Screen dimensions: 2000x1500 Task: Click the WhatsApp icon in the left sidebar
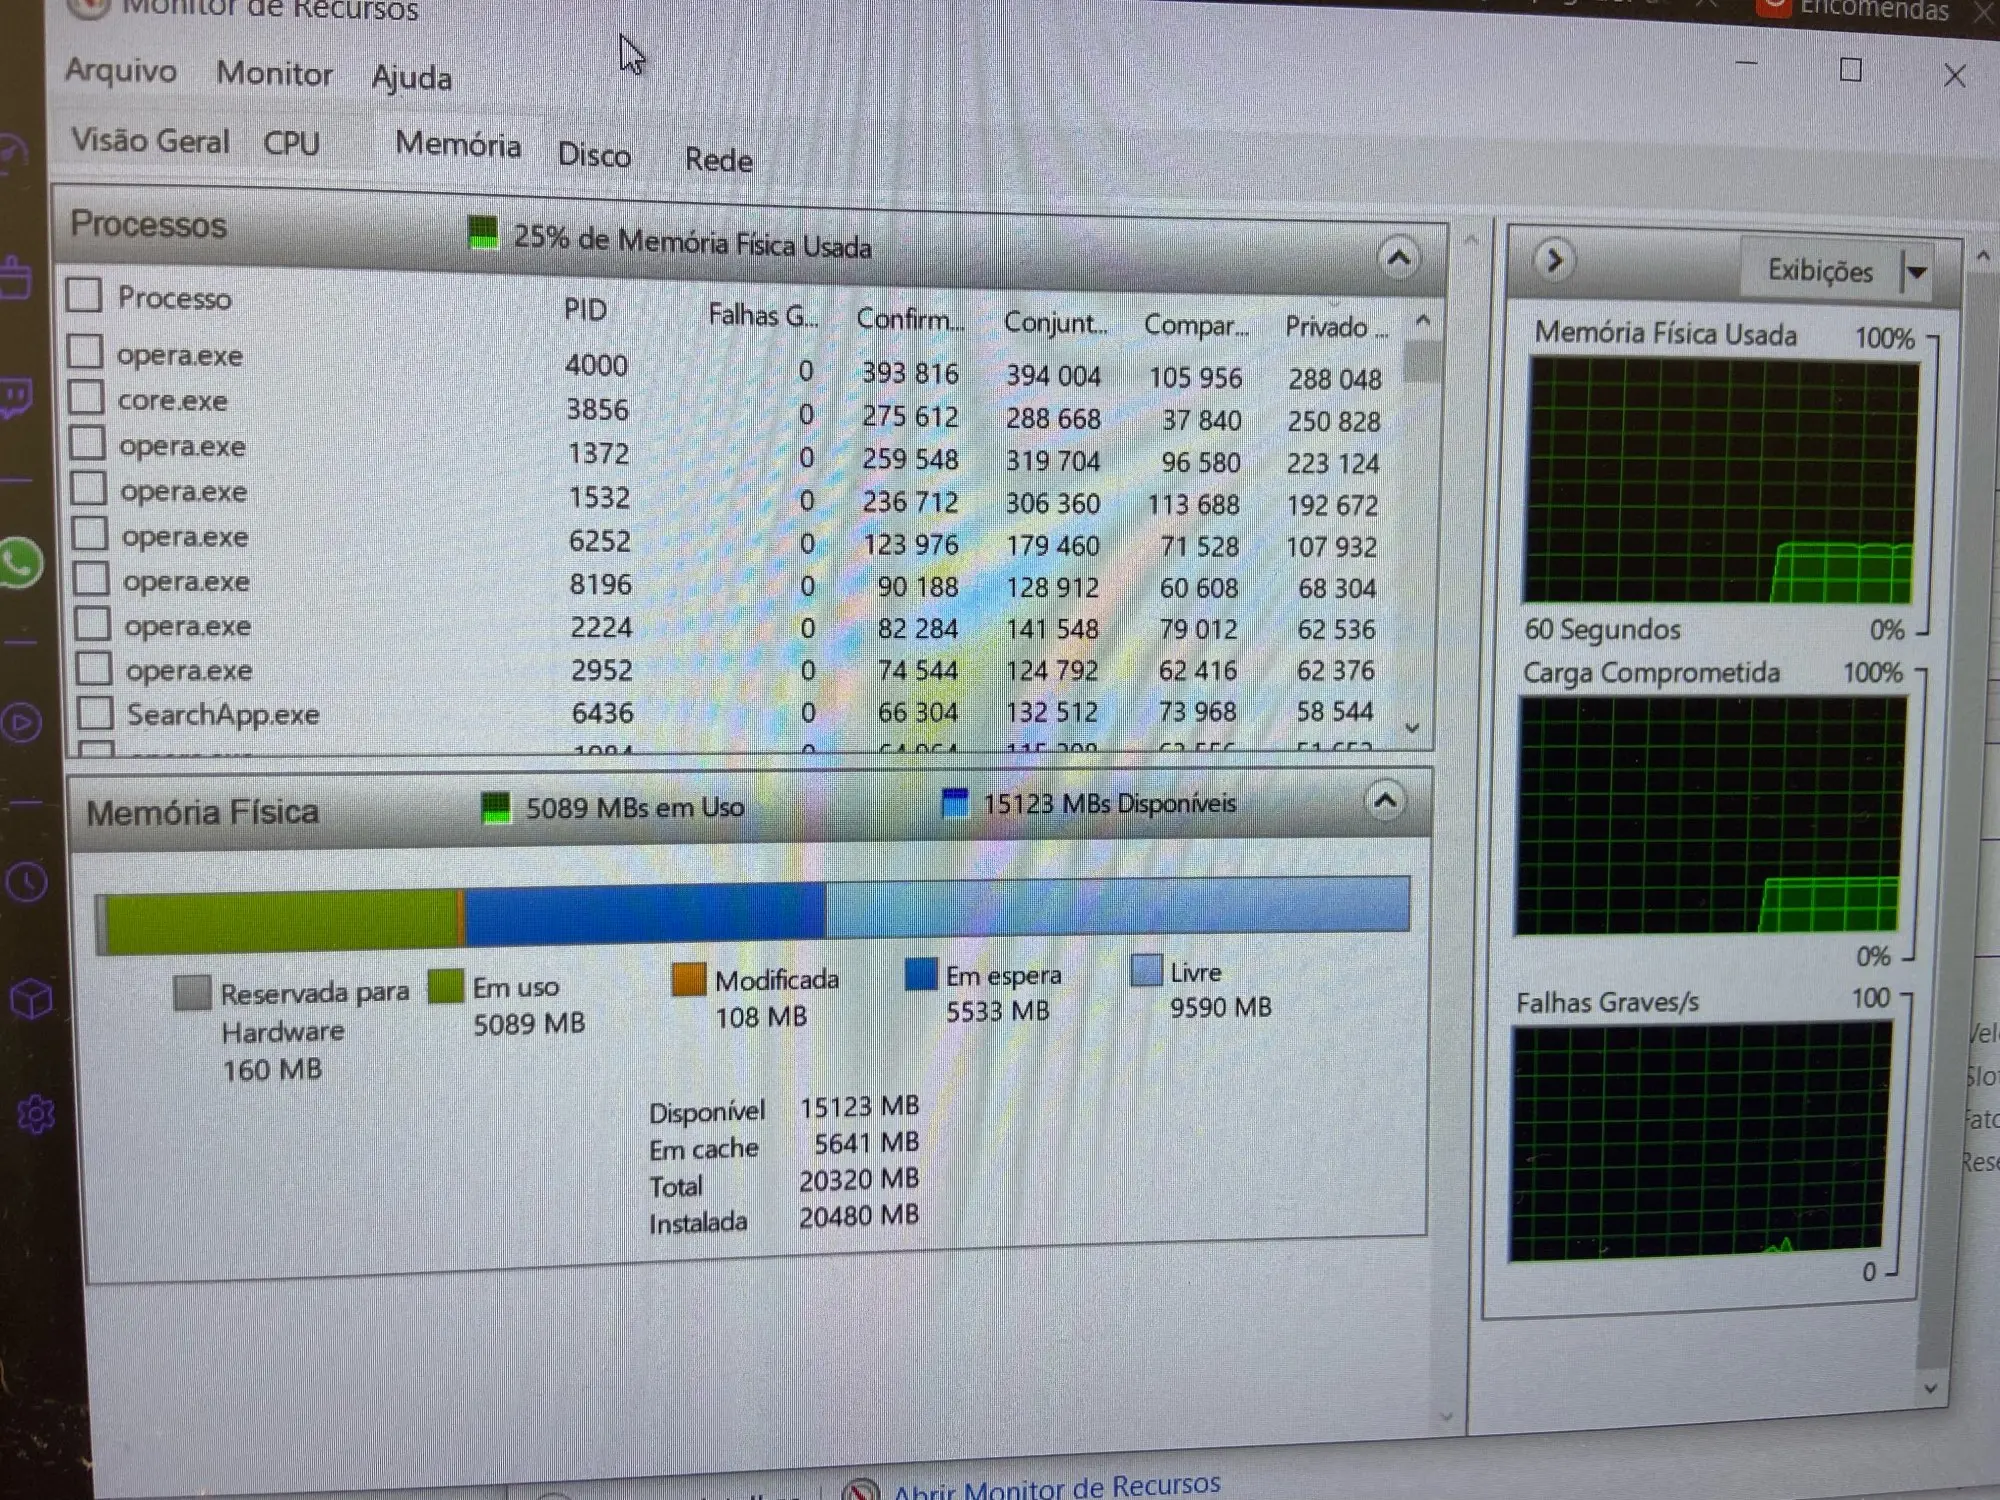(20, 563)
